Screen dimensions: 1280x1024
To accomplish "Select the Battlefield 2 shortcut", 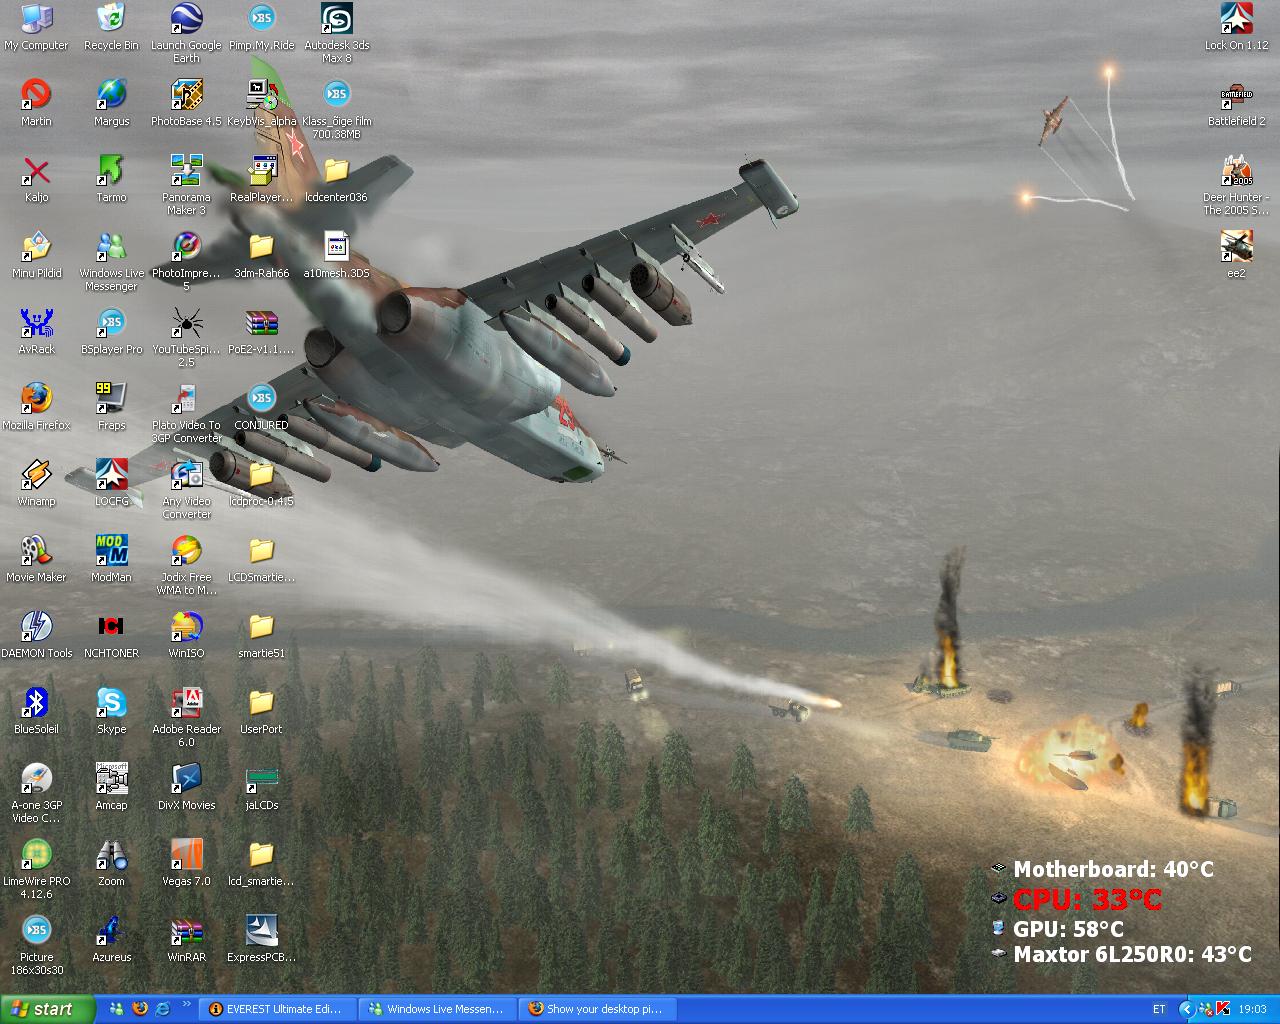I will [x=1236, y=103].
